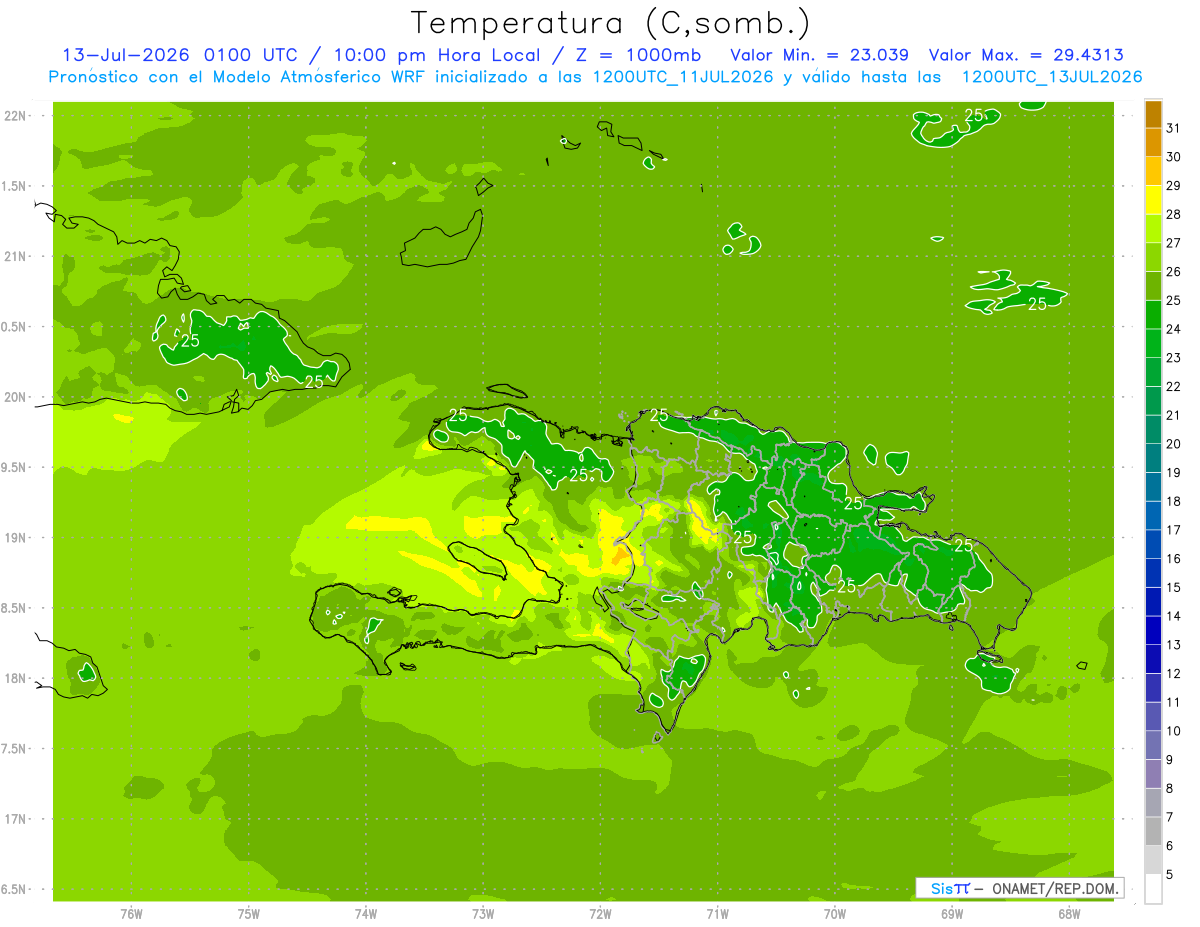
Task: Click the 68W longitude axis label
Action: [x=1068, y=913]
